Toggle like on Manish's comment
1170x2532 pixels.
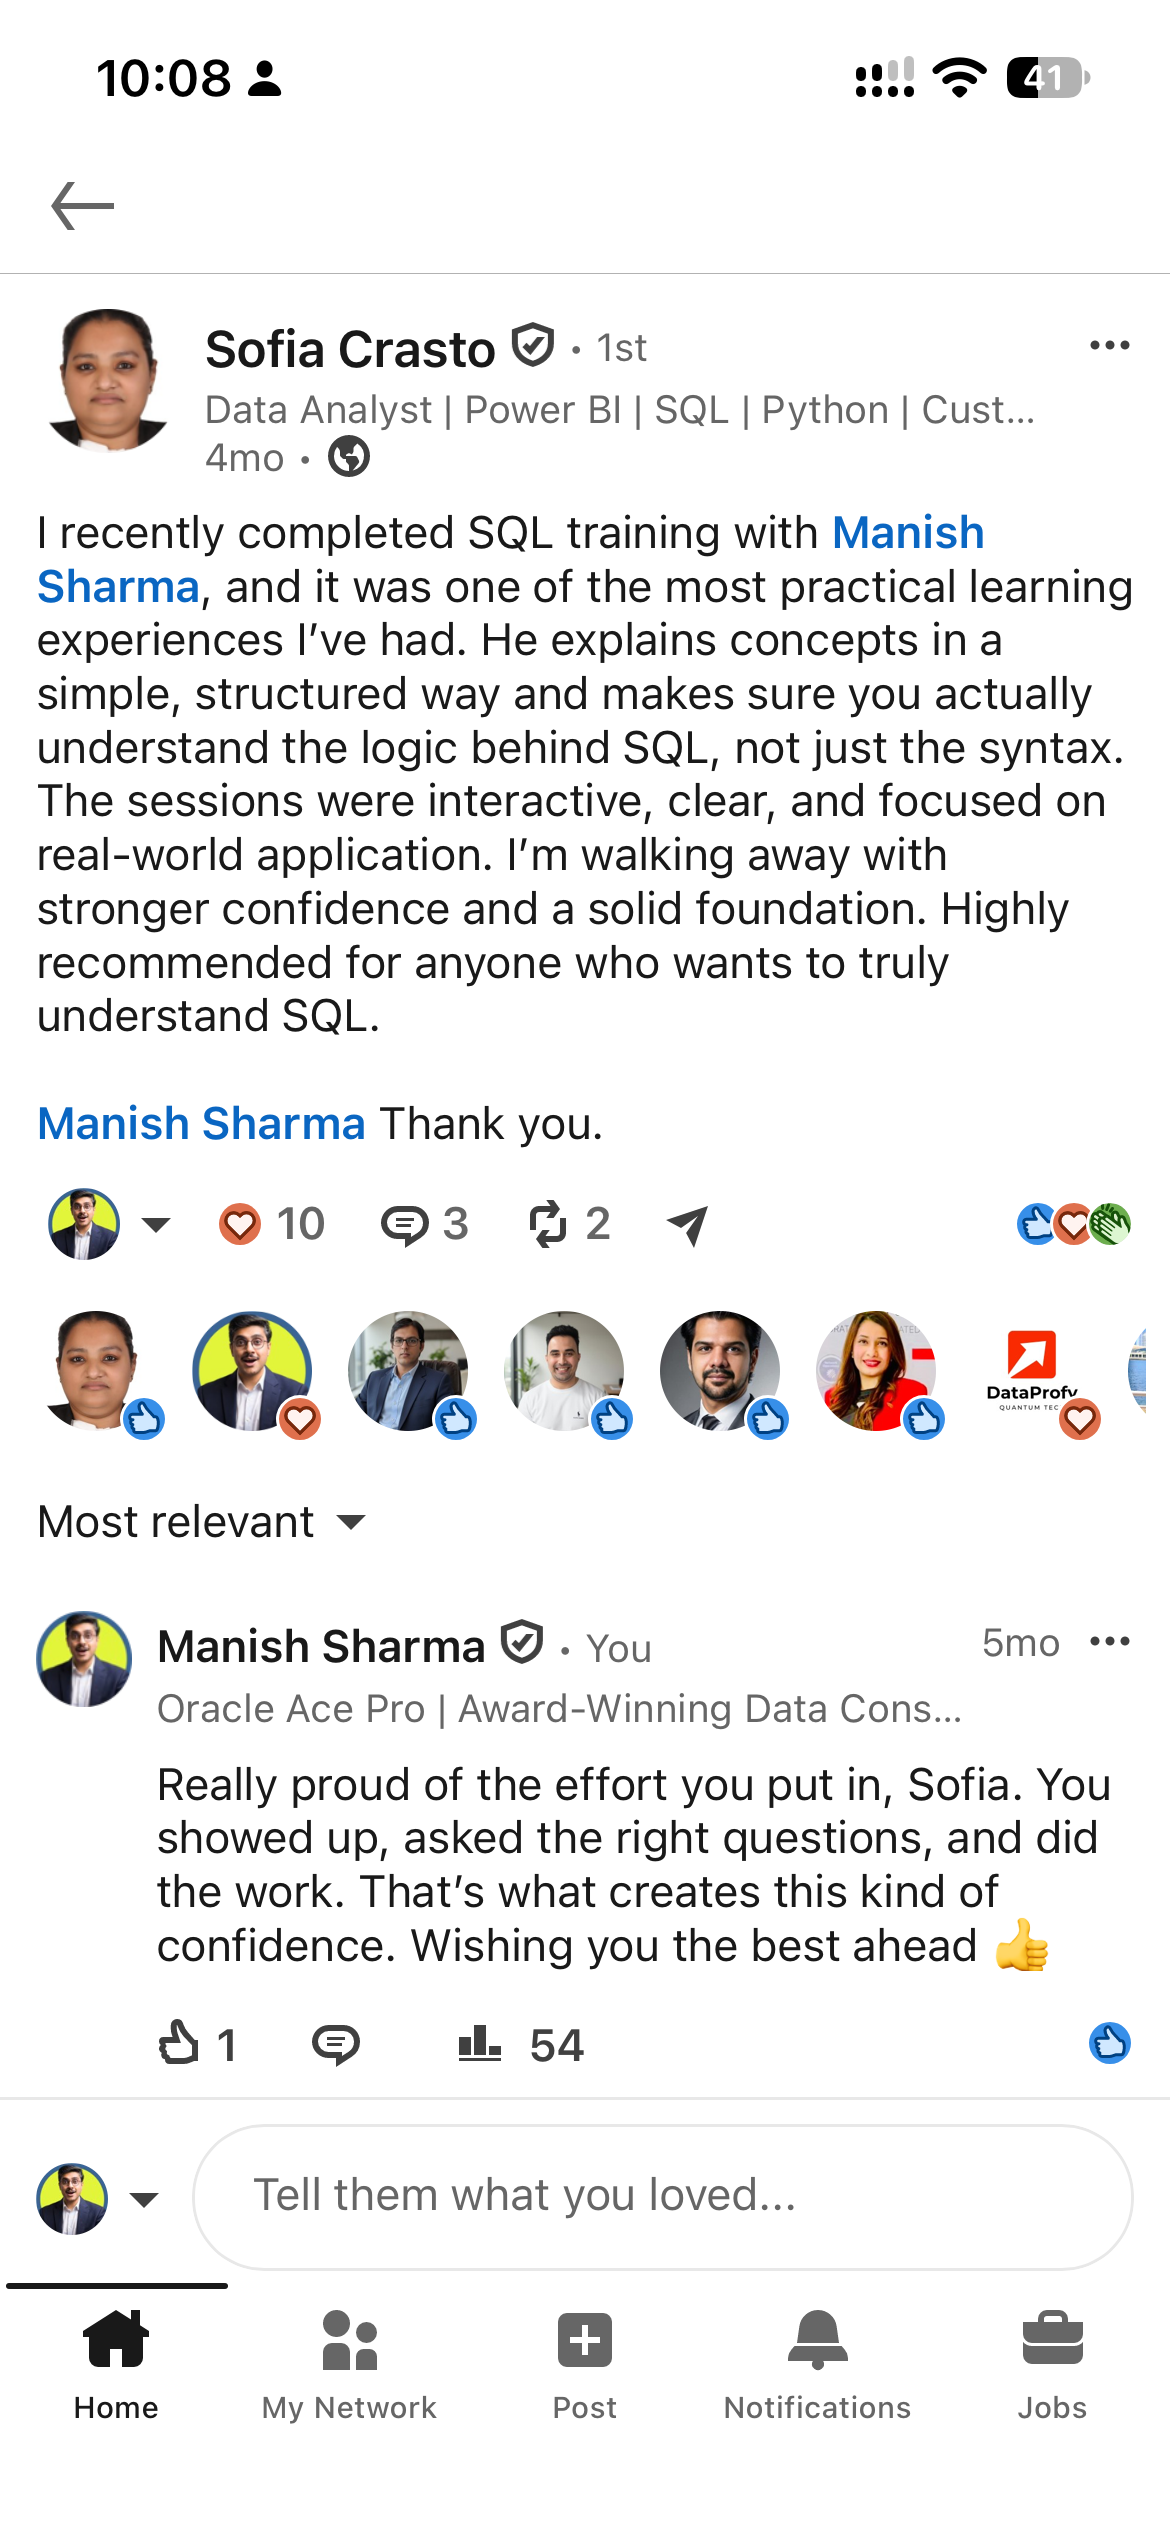[x=179, y=2043]
